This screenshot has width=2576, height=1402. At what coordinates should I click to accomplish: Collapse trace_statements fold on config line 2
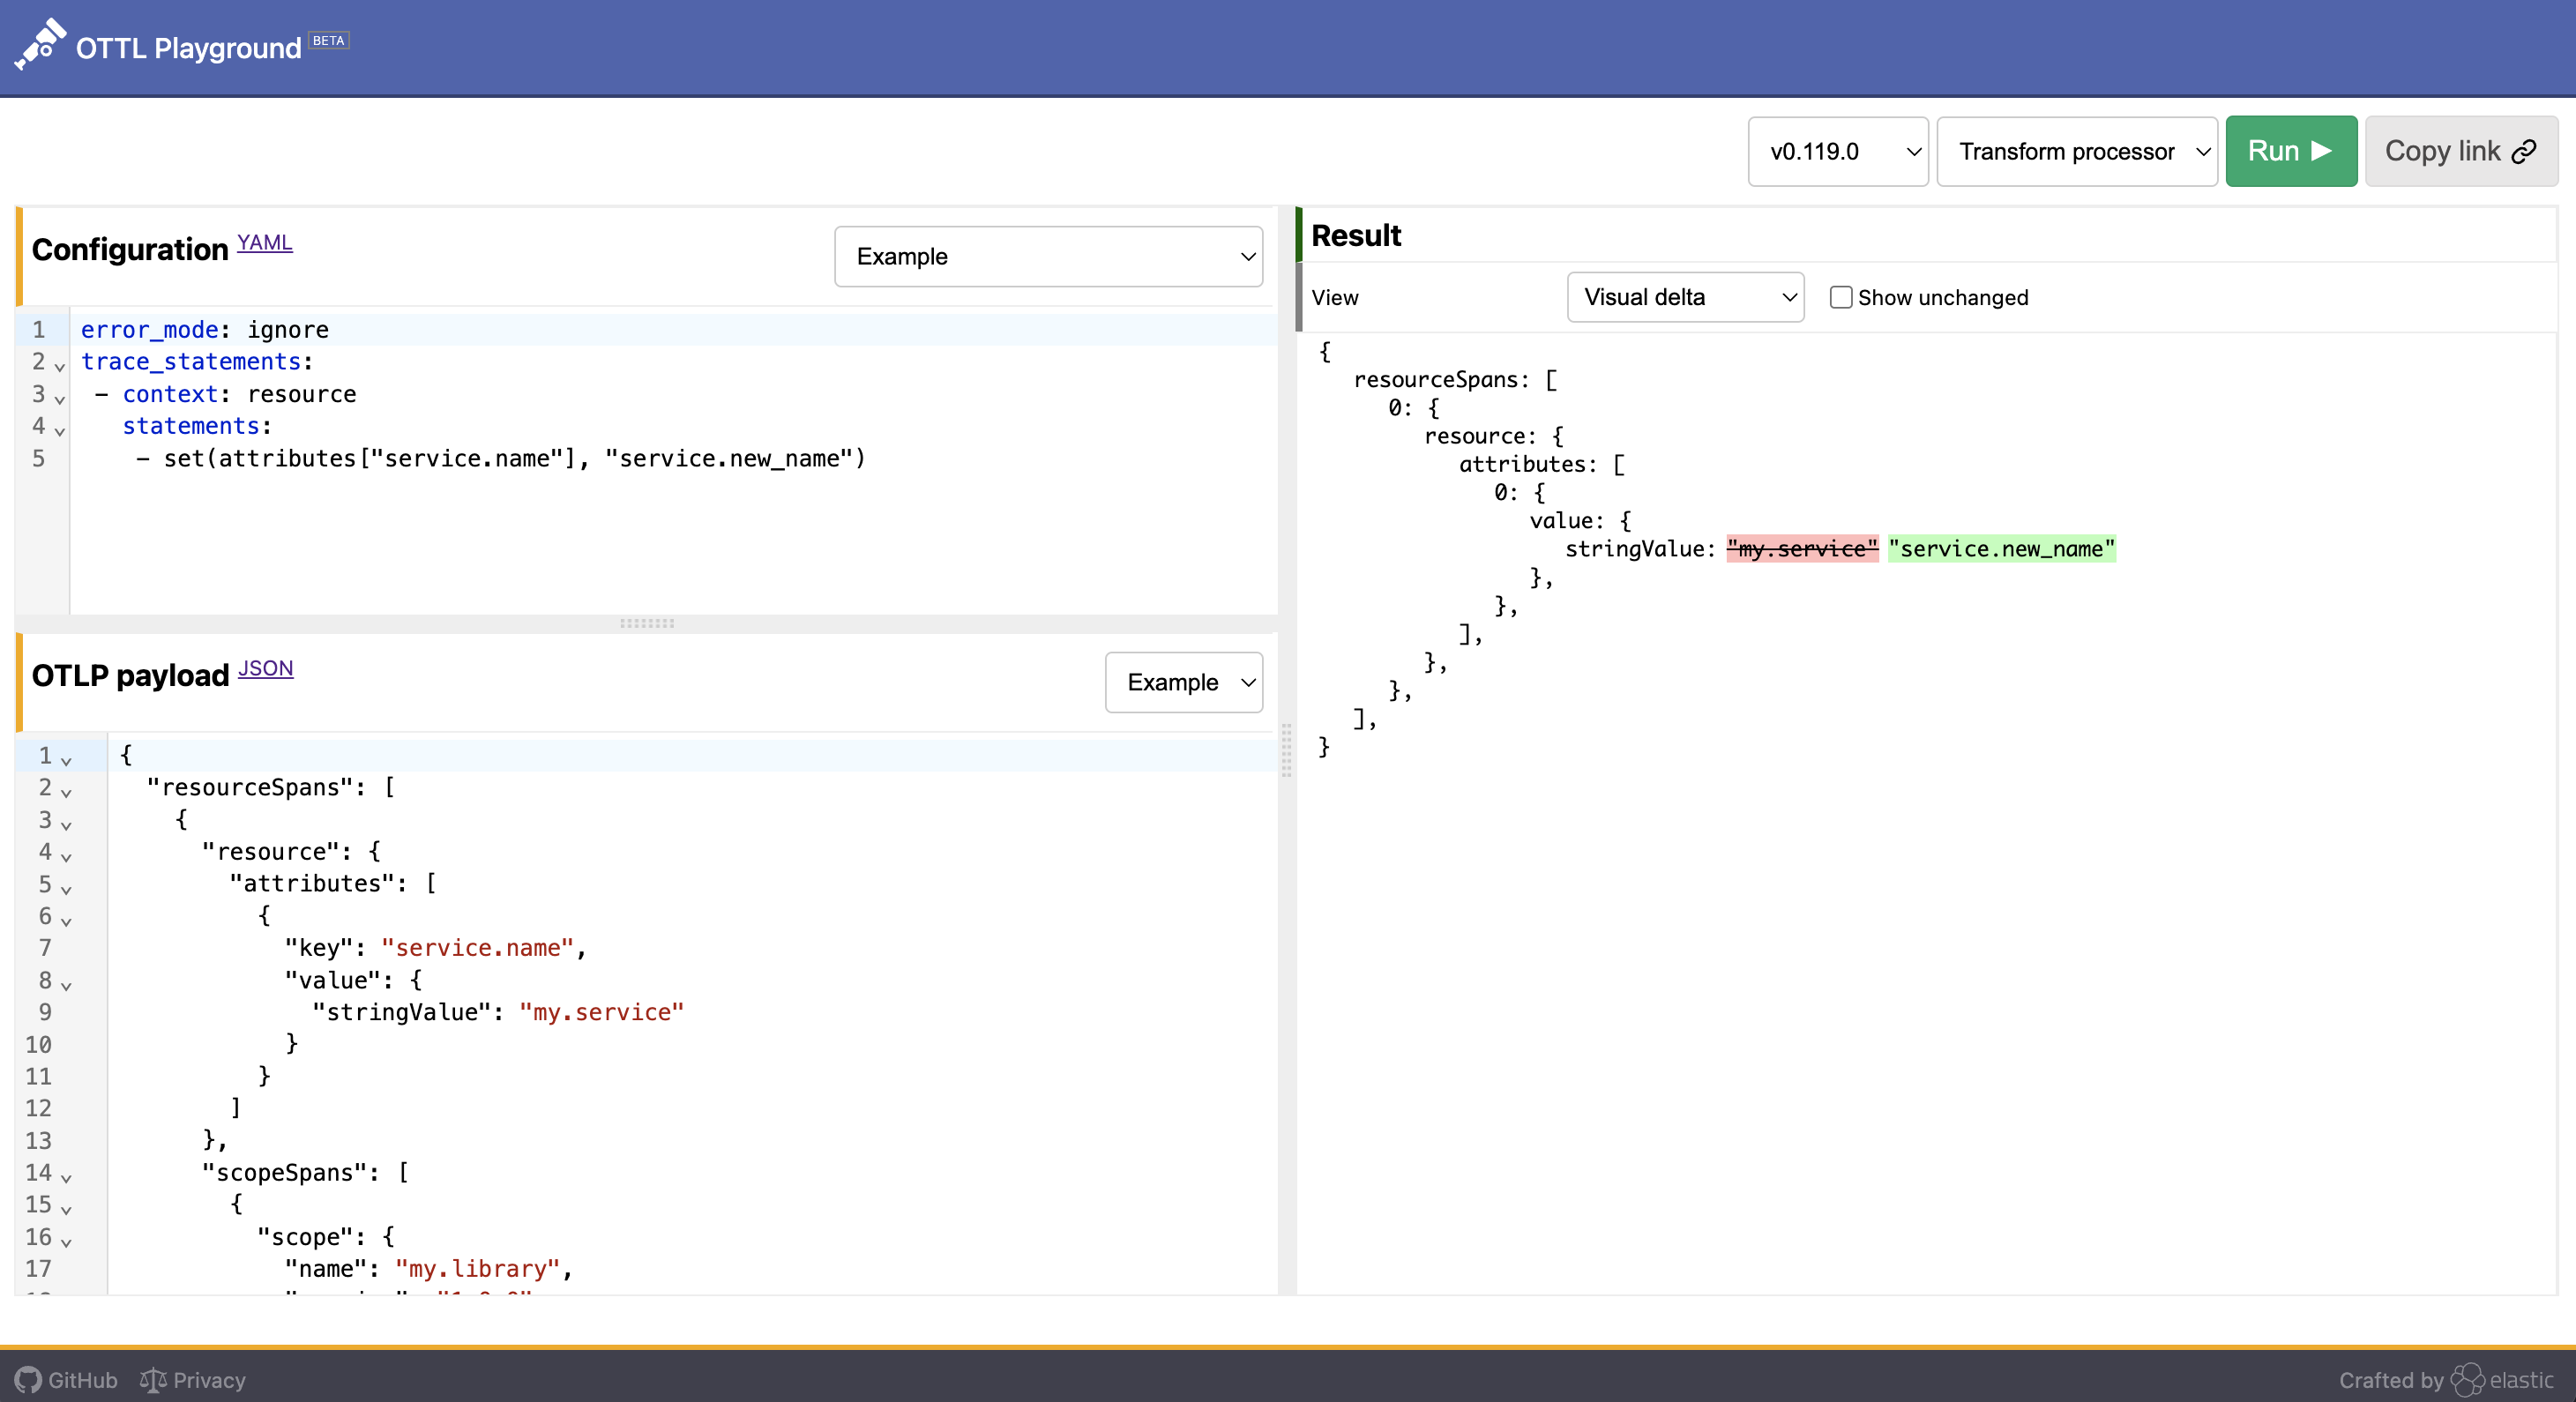[60, 366]
